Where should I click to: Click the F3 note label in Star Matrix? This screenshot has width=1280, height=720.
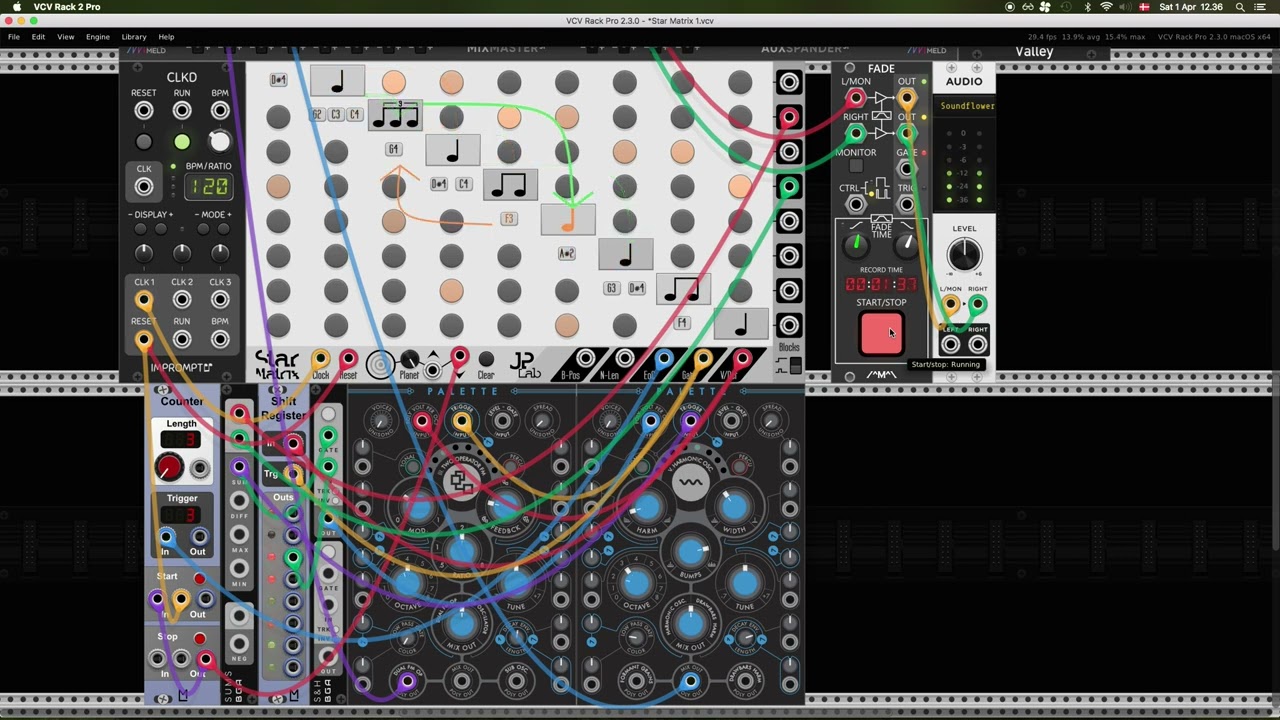(x=509, y=219)
